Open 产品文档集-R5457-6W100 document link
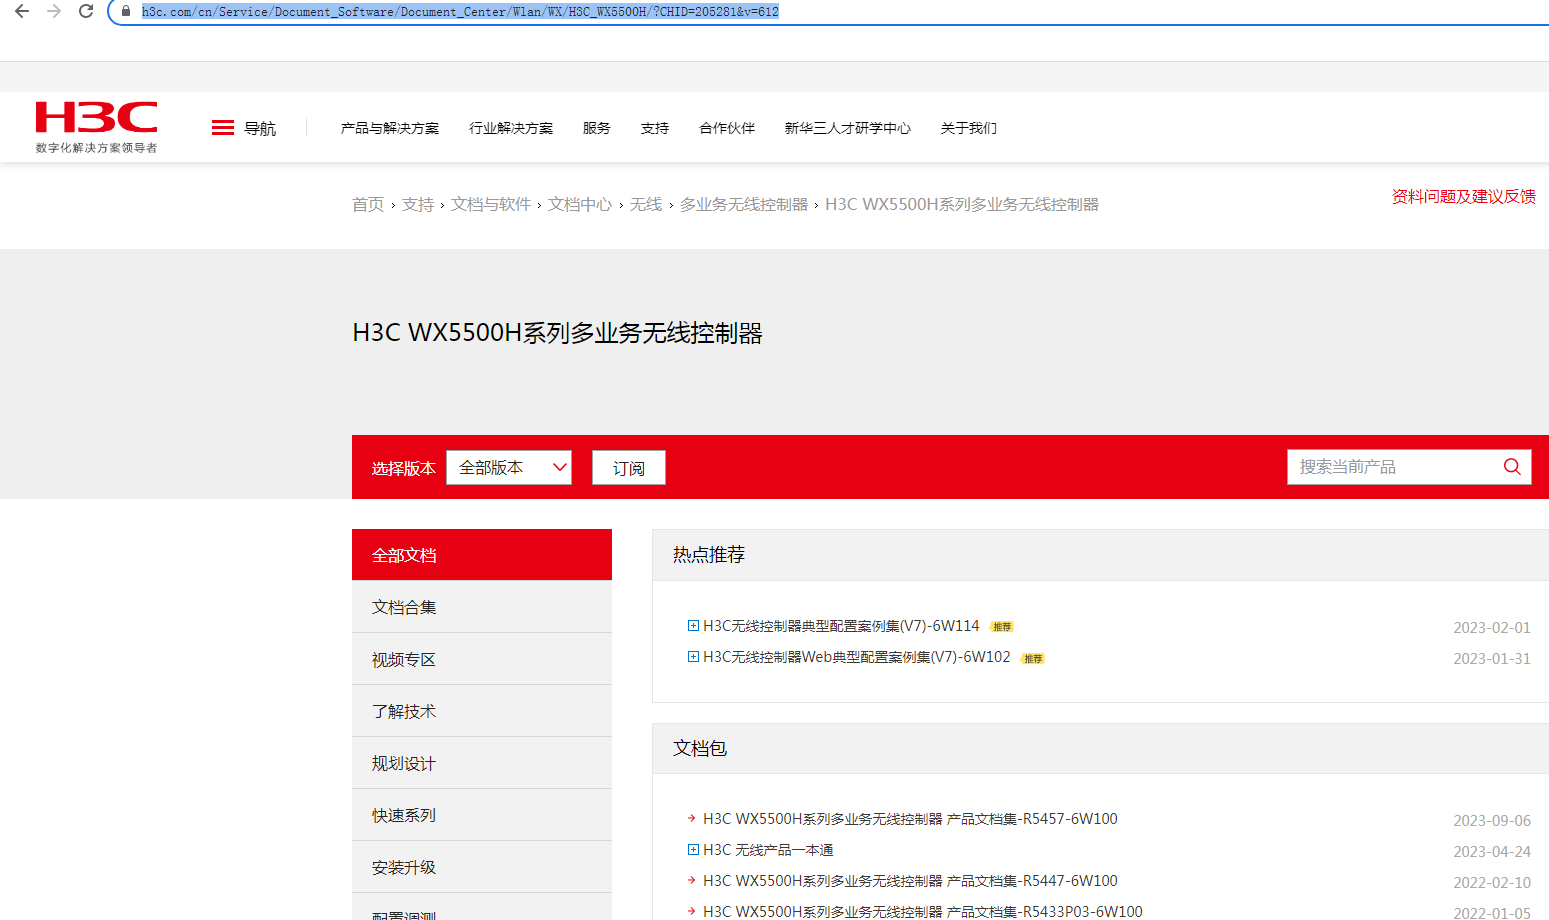1549x920 pixels. click(910, 819)
